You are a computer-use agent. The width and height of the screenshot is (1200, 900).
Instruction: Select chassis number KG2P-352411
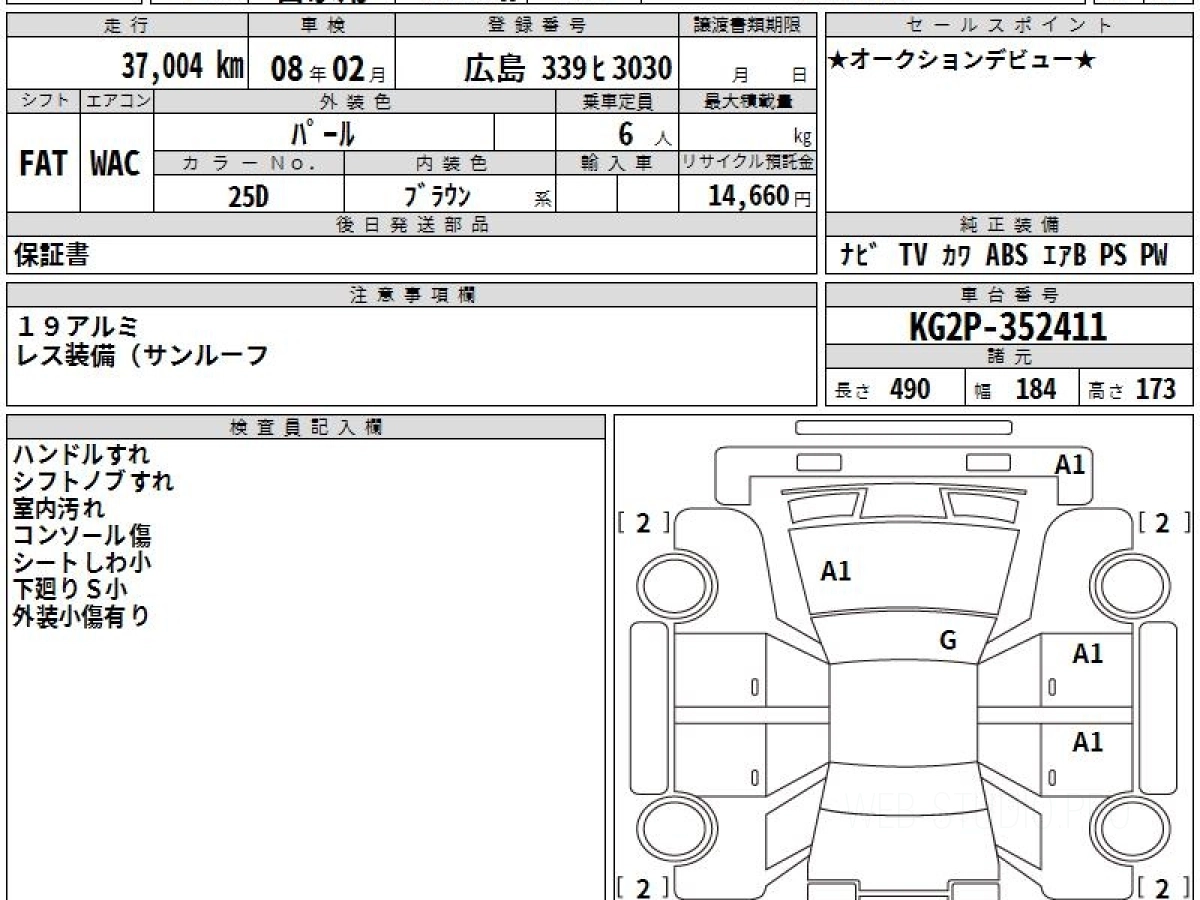(x=1008, y=327)
